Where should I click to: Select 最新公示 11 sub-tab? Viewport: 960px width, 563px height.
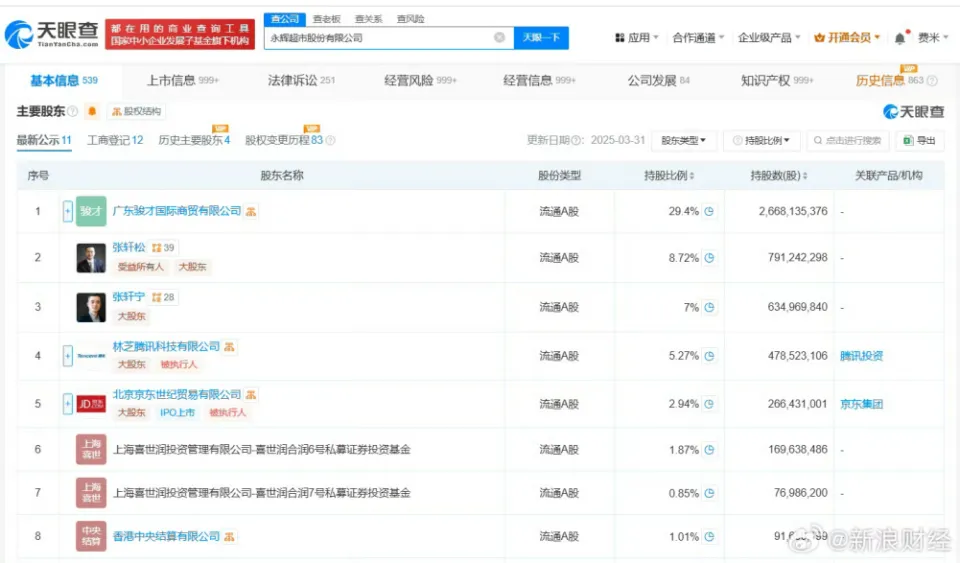pos(44,140)
